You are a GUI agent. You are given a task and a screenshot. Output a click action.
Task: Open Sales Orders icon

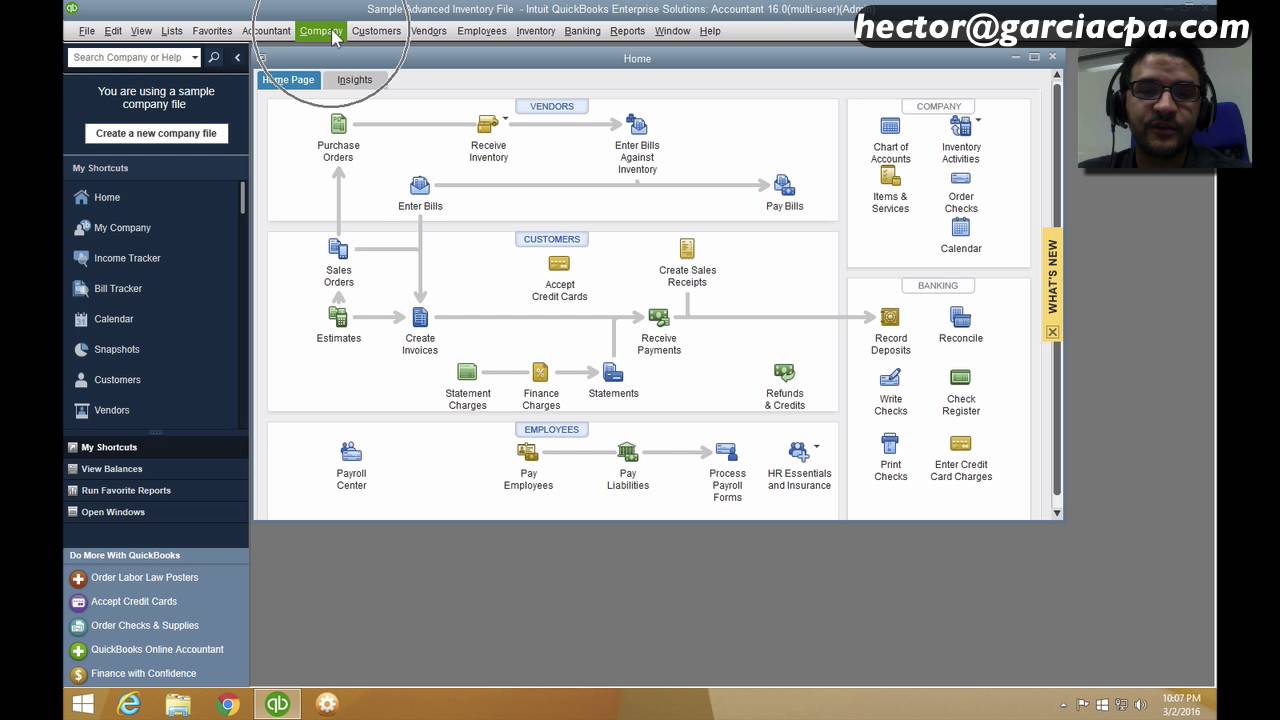tap(338, 248)
